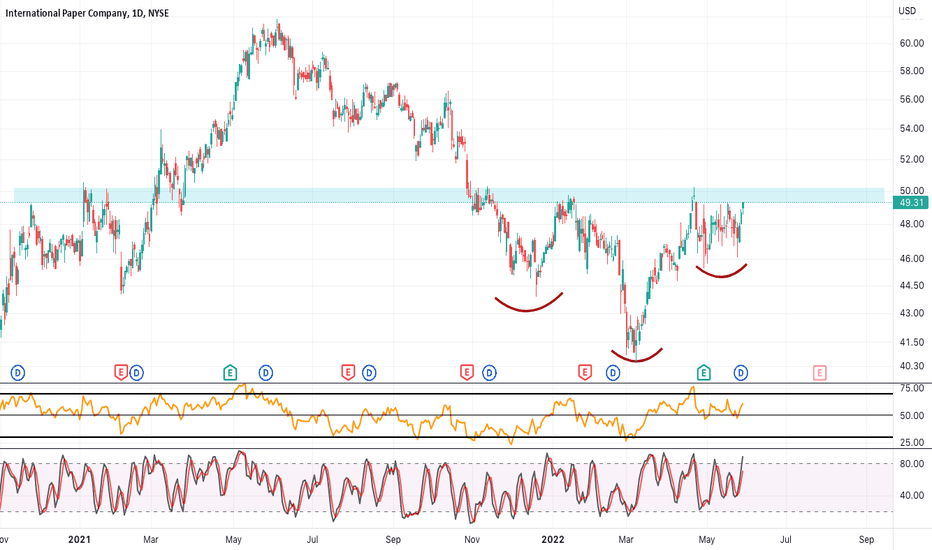Open the green E earnings marker above May 2022

[703, 373]
